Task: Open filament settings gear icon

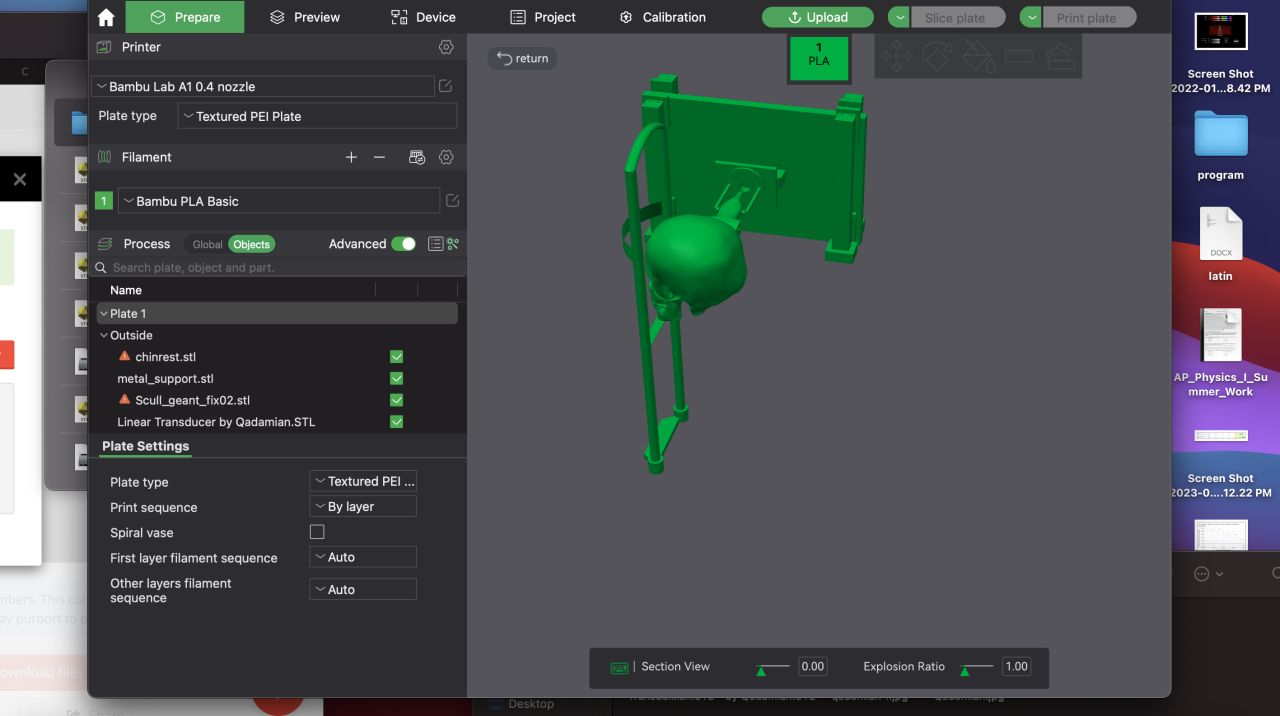Action: pyautogui.click(x=446, y=157)
